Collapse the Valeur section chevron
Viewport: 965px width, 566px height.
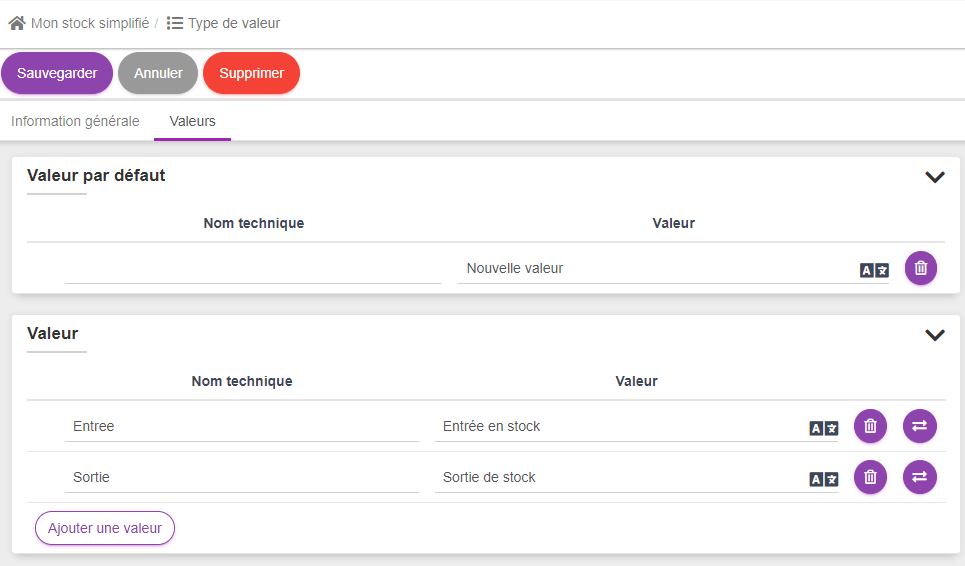tap(935, 335)
